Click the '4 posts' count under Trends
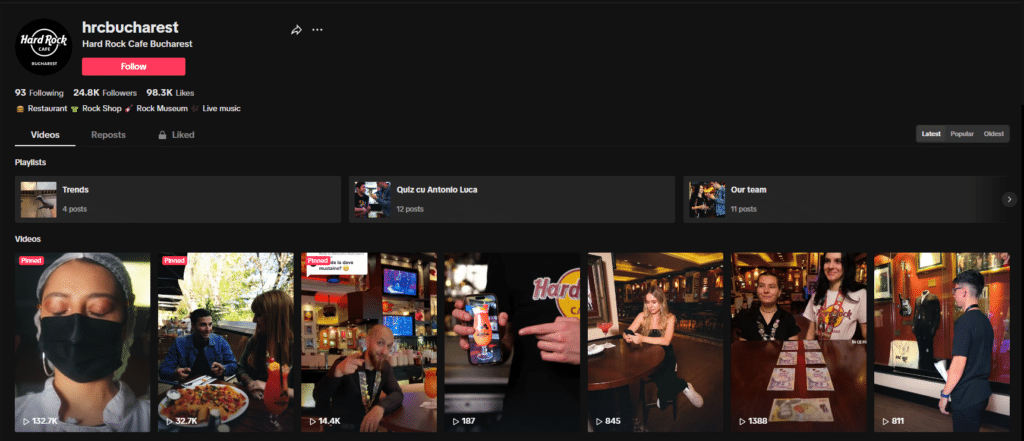 [x=74, y=209]
